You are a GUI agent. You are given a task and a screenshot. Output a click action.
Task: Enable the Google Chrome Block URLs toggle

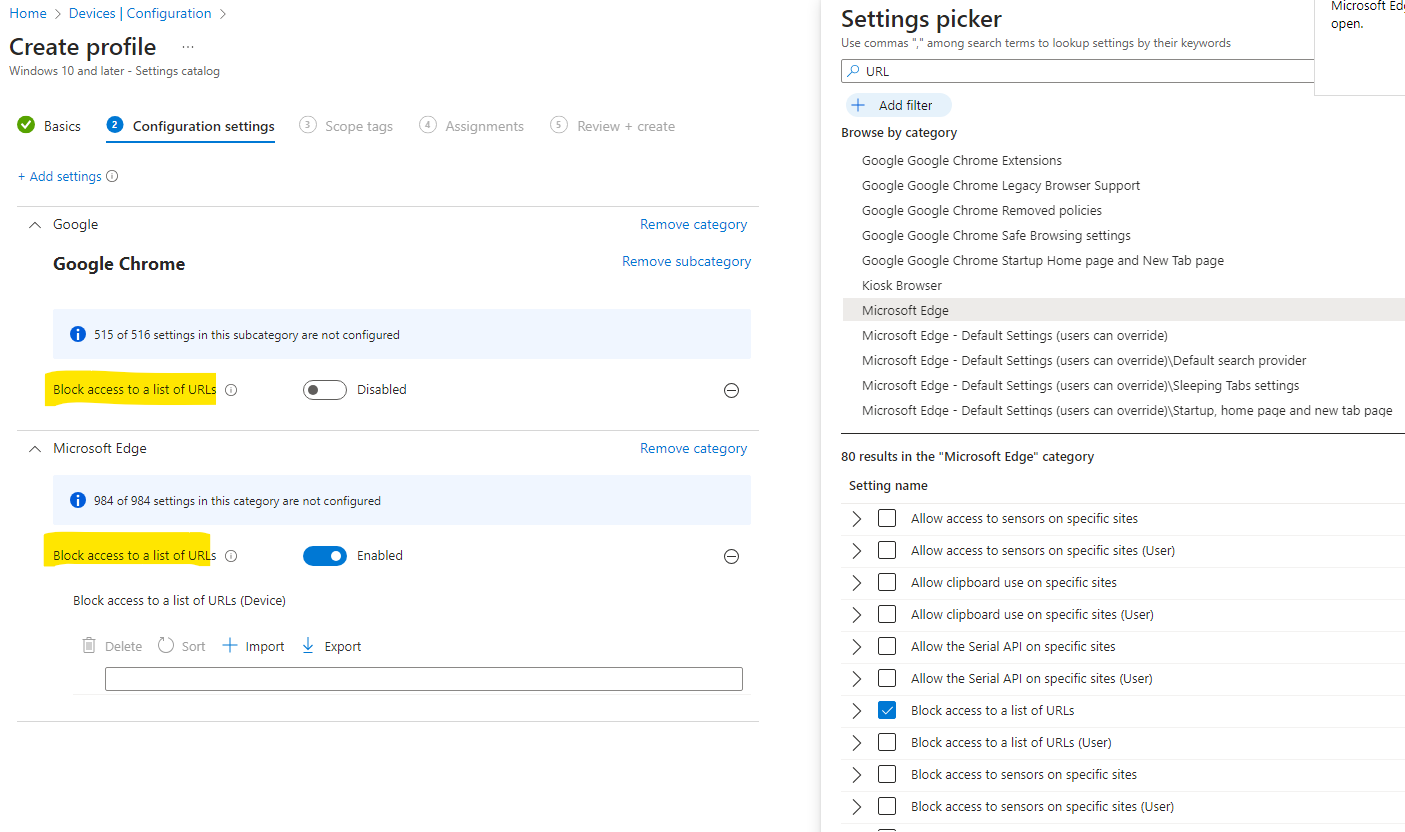(x=324, y=390)
